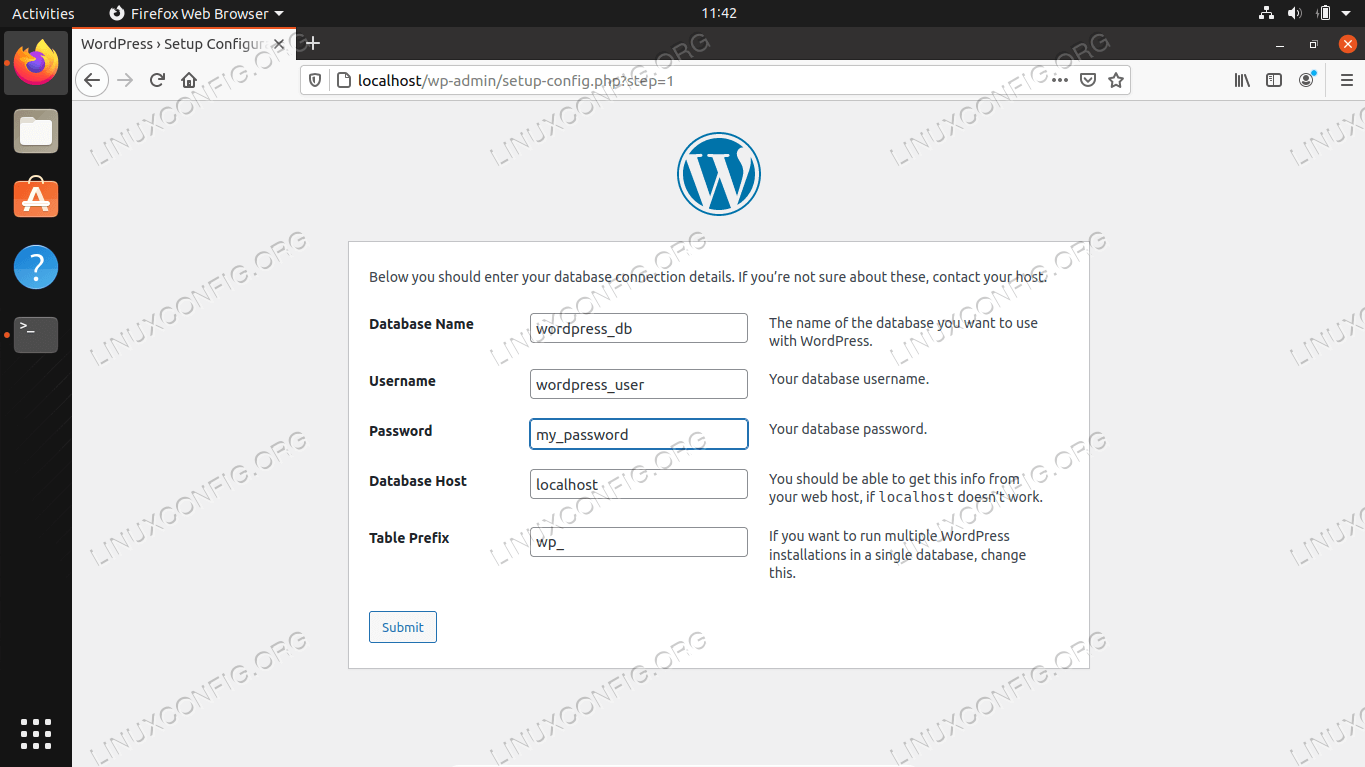Show the sidebars panel icon

coord(1274,80)
